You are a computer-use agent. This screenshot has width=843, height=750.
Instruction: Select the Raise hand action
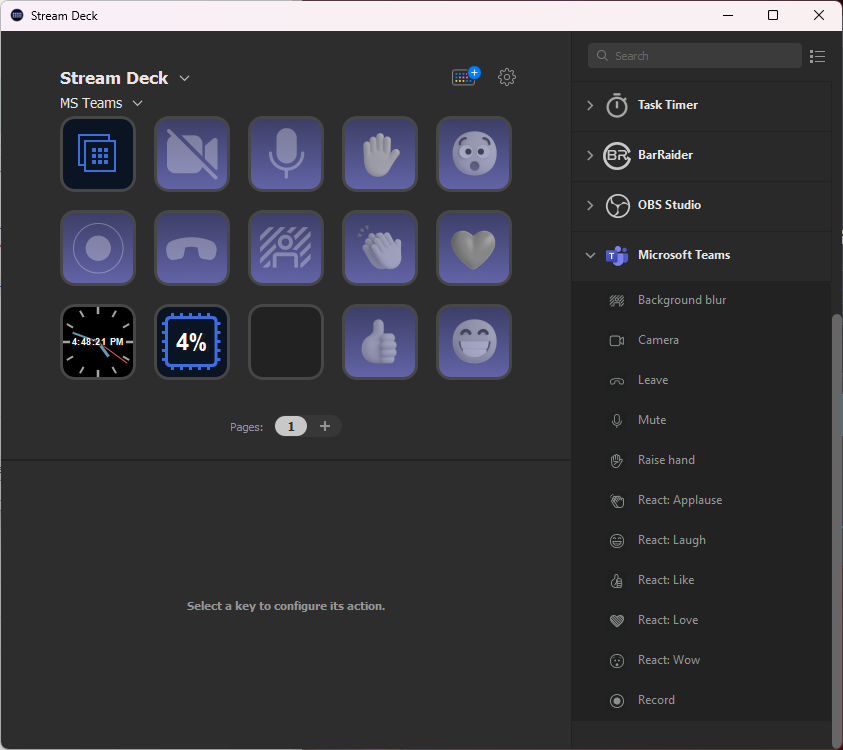(702, 460)
